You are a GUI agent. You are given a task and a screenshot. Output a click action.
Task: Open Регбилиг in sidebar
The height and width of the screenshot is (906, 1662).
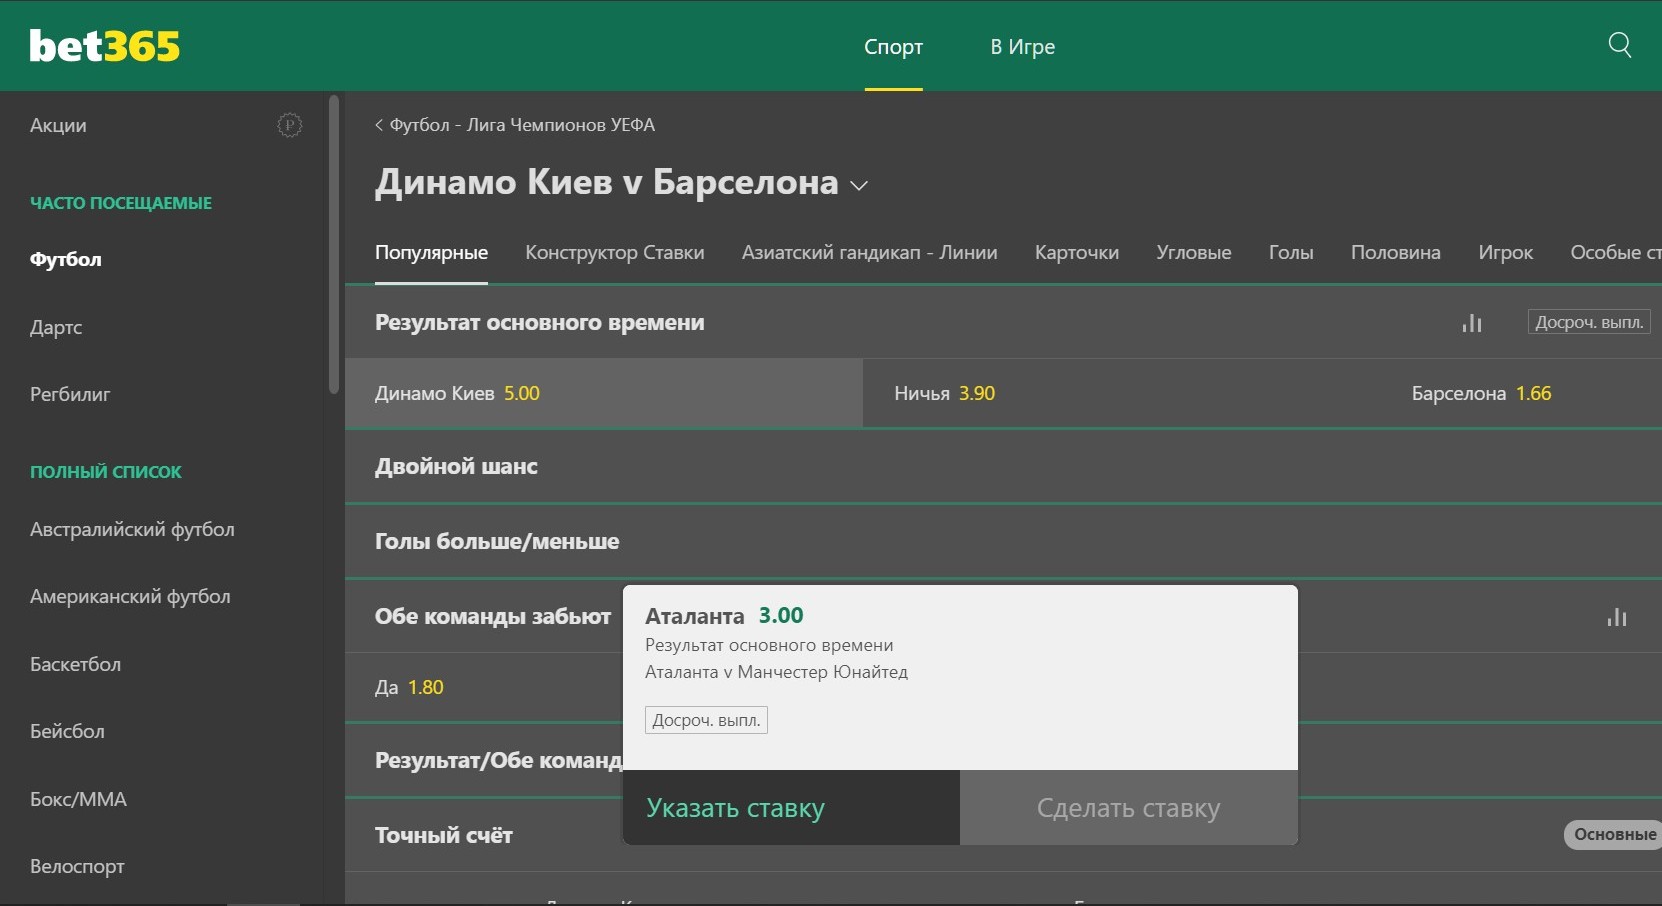coord(70,394)
